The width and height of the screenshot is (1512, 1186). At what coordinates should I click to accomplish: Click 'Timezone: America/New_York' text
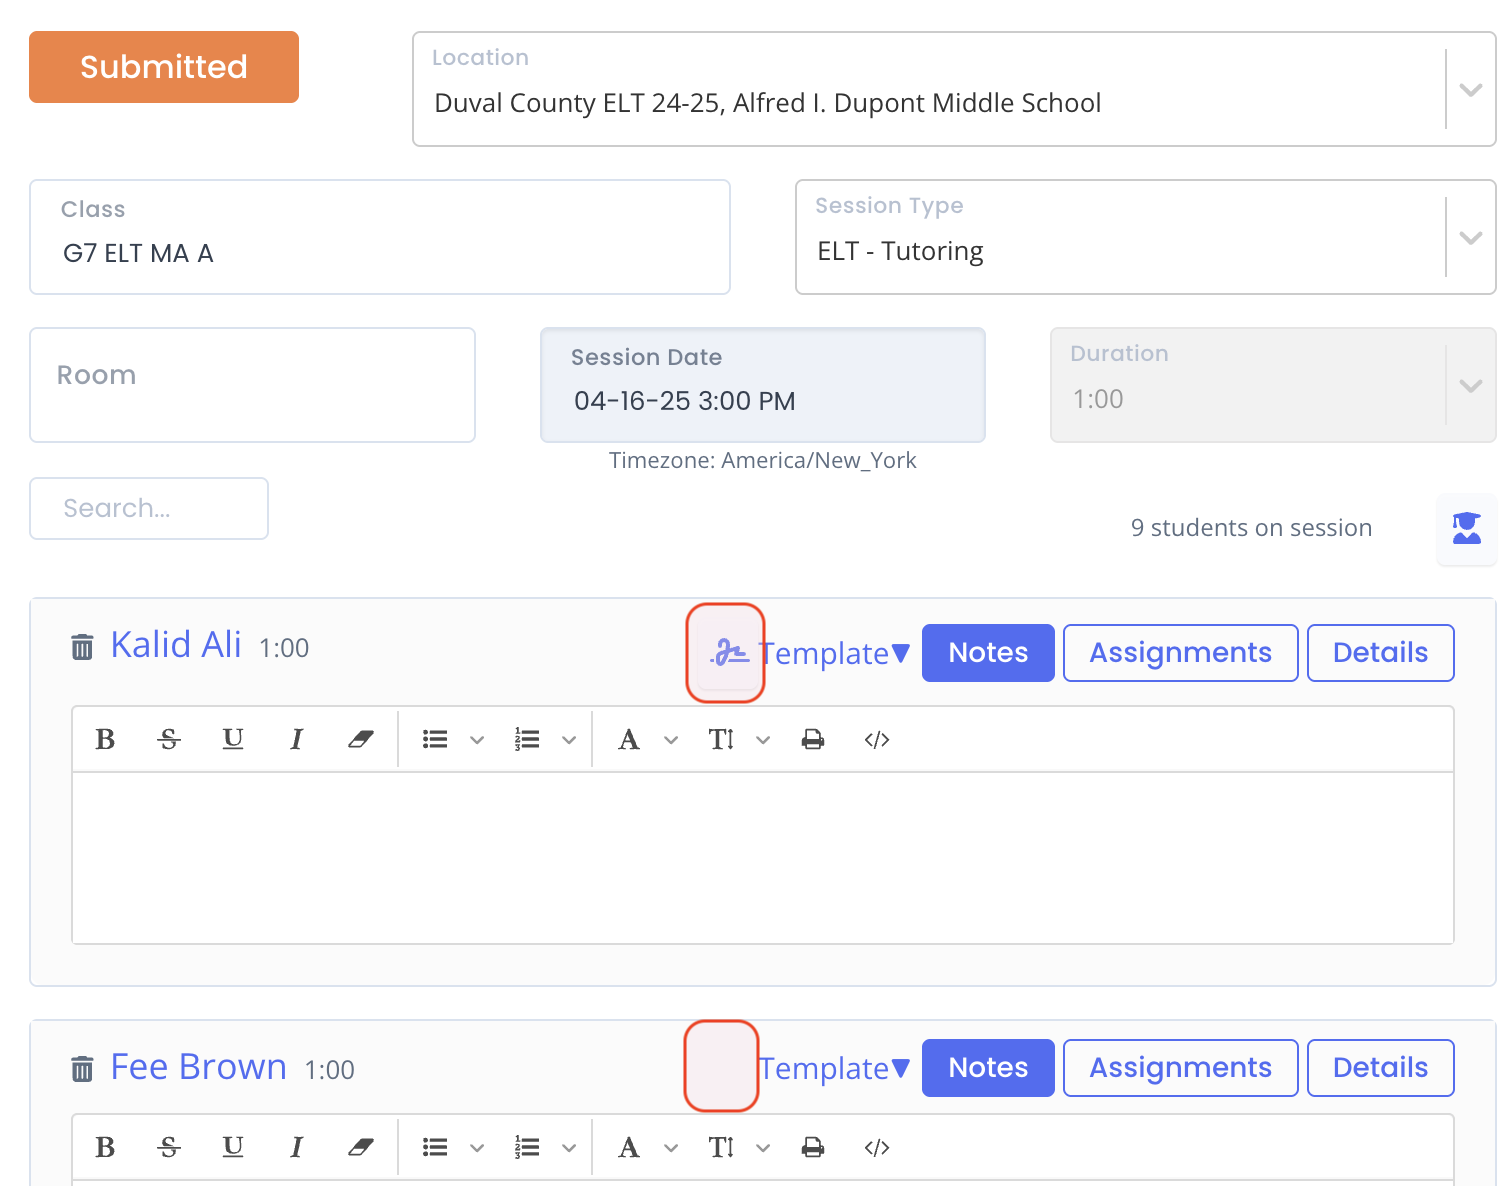[763, 460]
